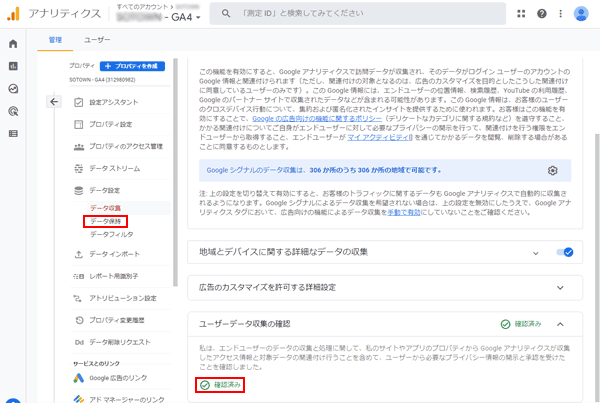Click the データインポート upload icon
The image size is (600, 403).
[78, 254]
